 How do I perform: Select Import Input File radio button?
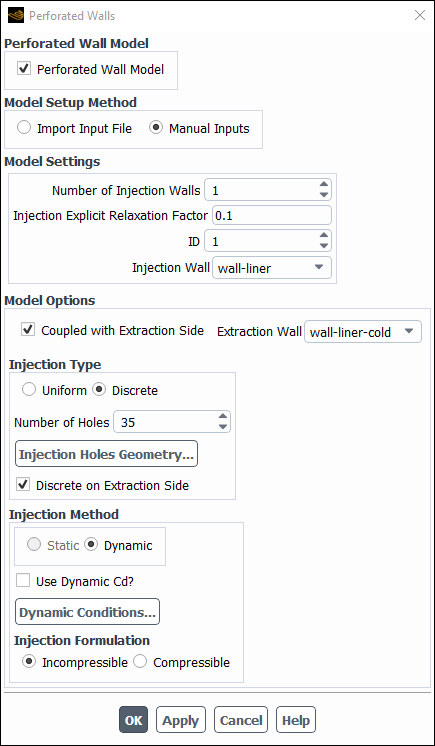[24, 128]
